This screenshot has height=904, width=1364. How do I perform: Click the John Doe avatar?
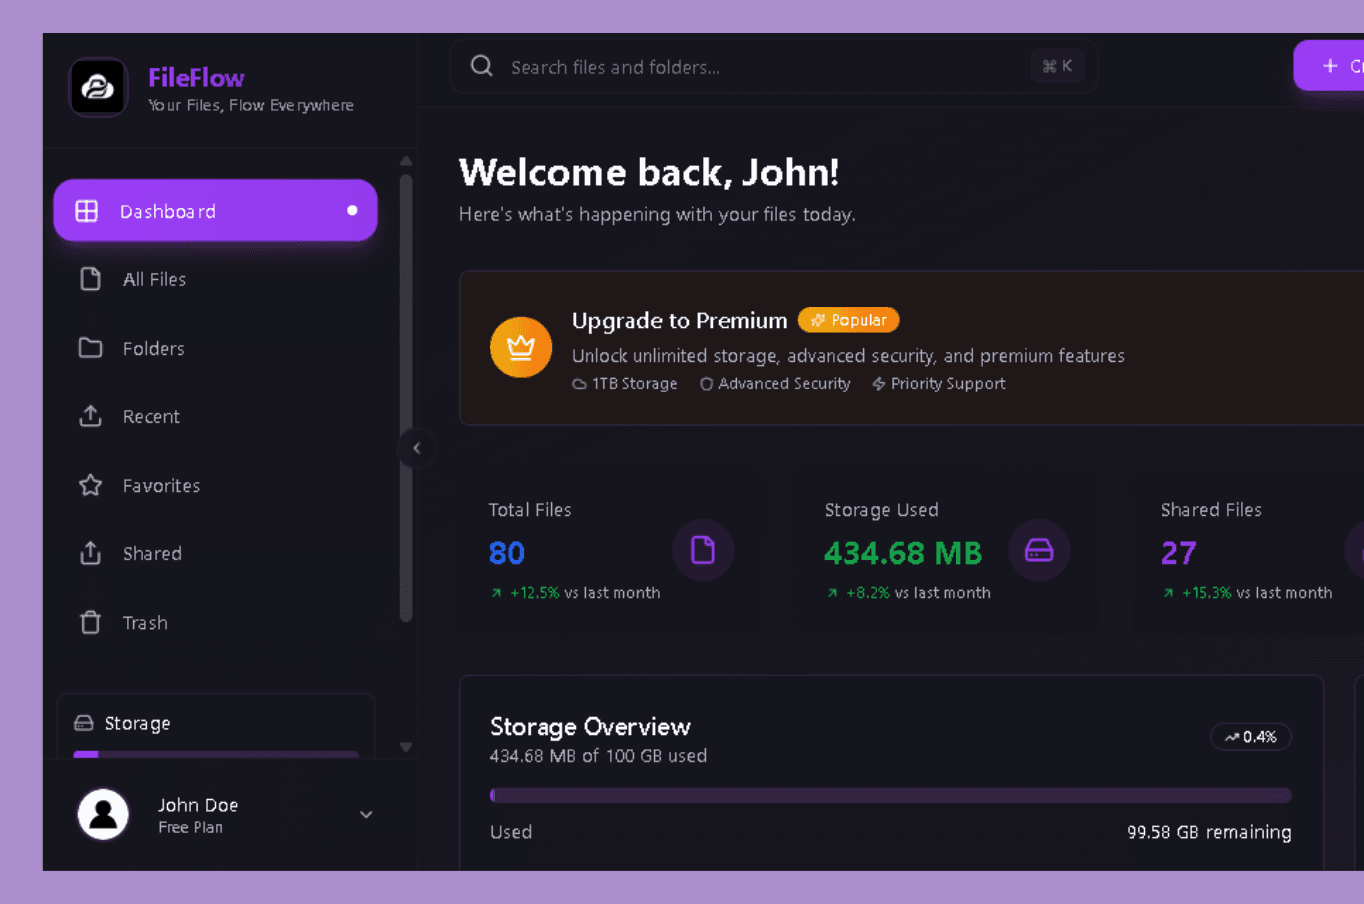pos(103,814)
